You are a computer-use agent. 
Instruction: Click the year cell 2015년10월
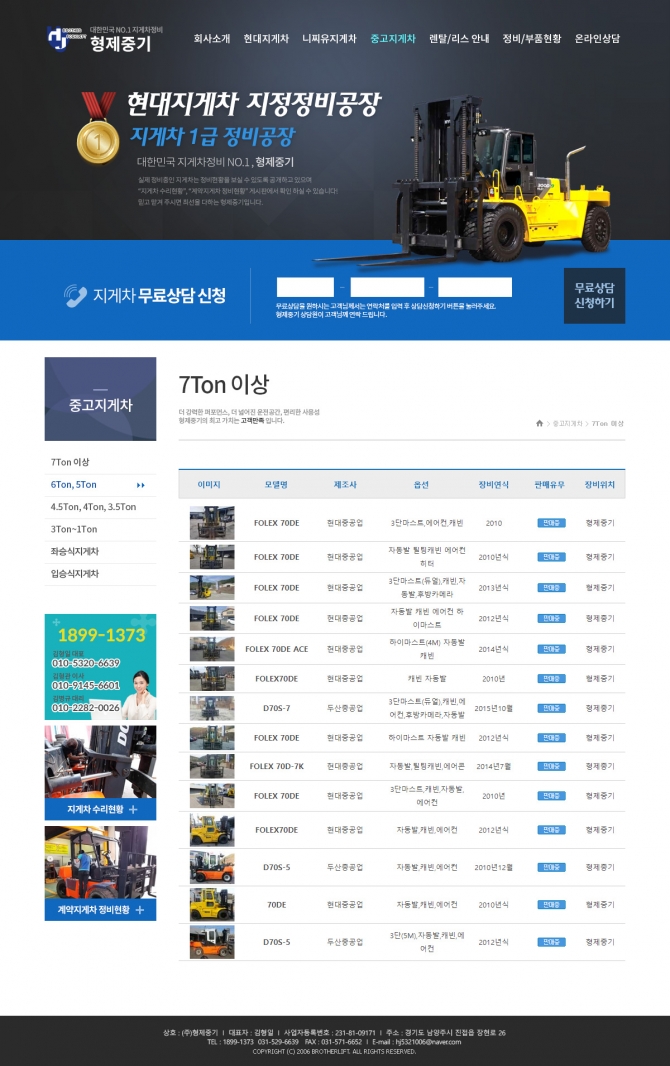tap(493, 708)
